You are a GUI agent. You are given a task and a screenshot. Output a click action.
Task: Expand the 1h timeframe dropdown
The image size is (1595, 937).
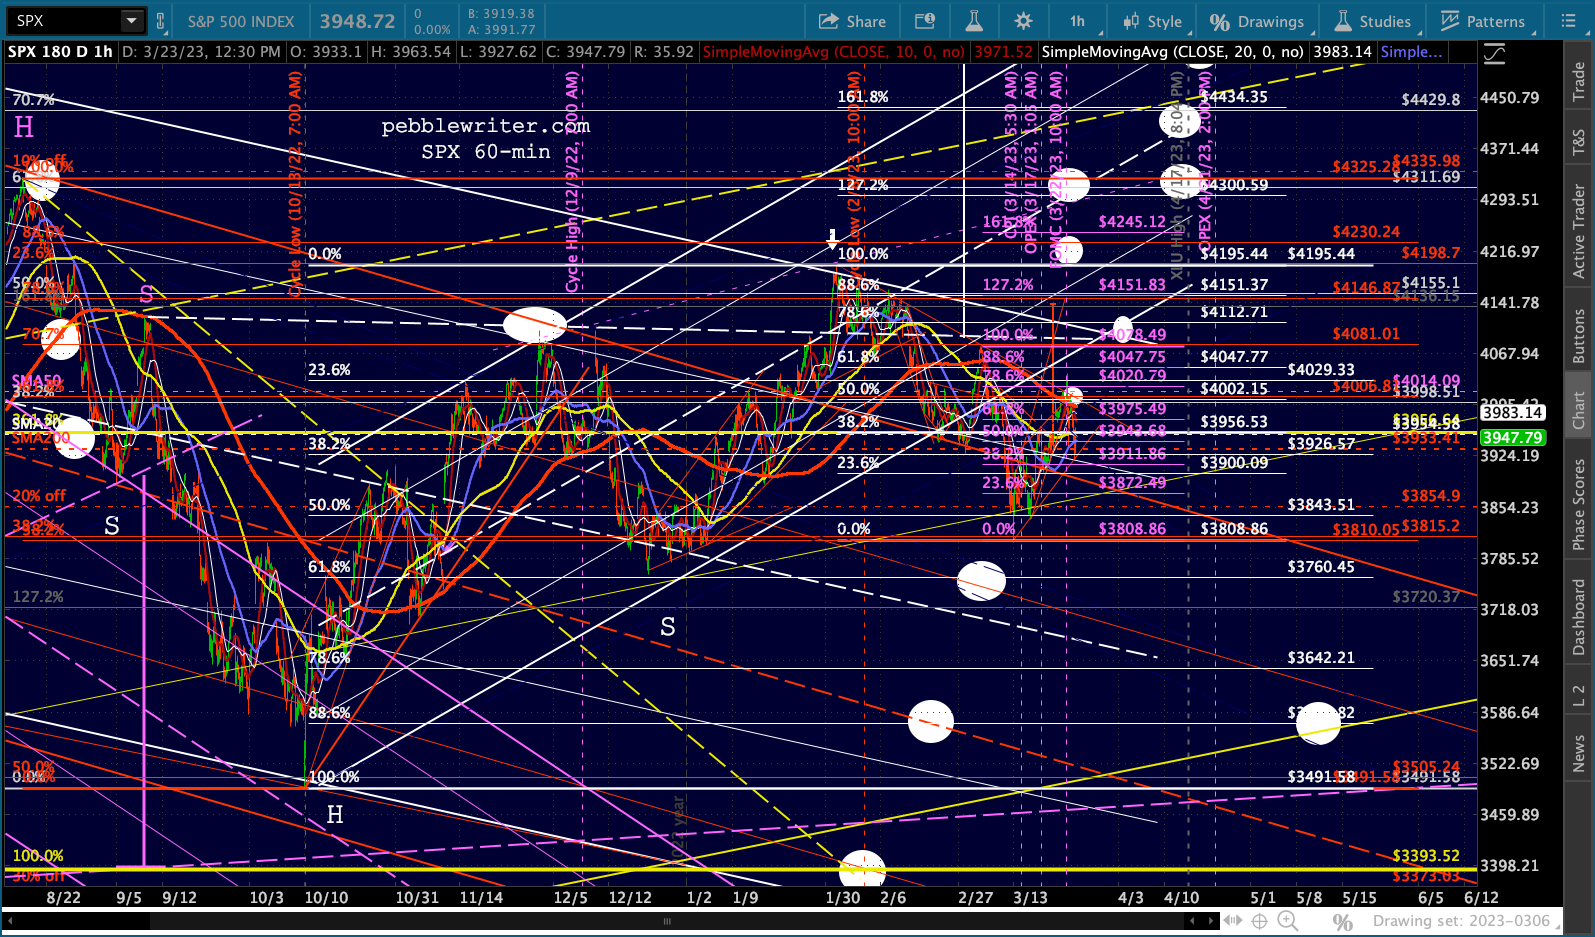(x=1077, y=21)
